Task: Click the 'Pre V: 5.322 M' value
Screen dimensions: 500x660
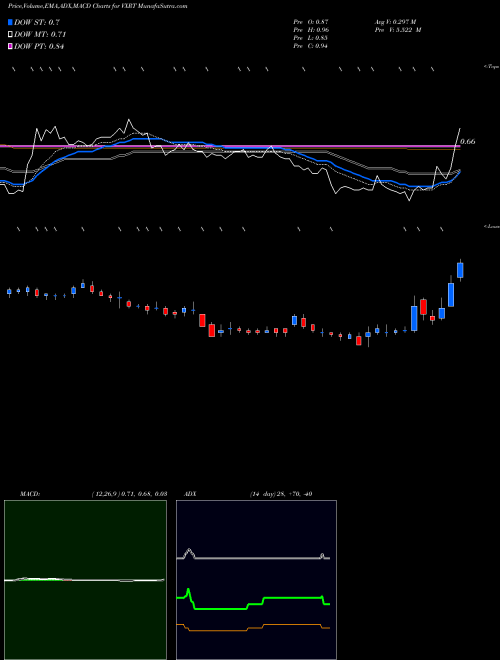Action: [397, 29]
